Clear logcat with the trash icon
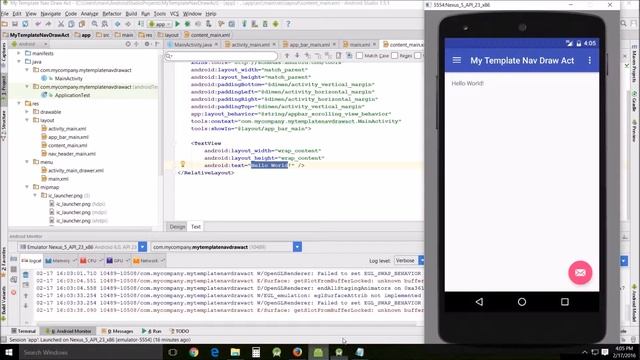 point(26,274)
